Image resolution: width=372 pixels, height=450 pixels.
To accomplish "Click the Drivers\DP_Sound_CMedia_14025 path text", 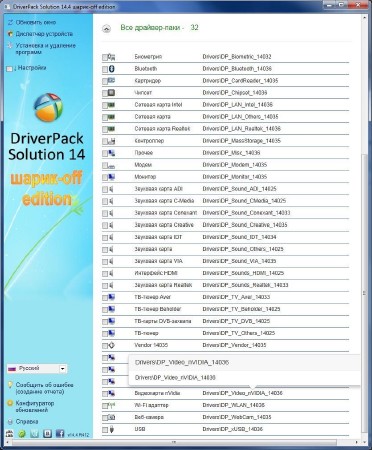I will pos(244,201).
